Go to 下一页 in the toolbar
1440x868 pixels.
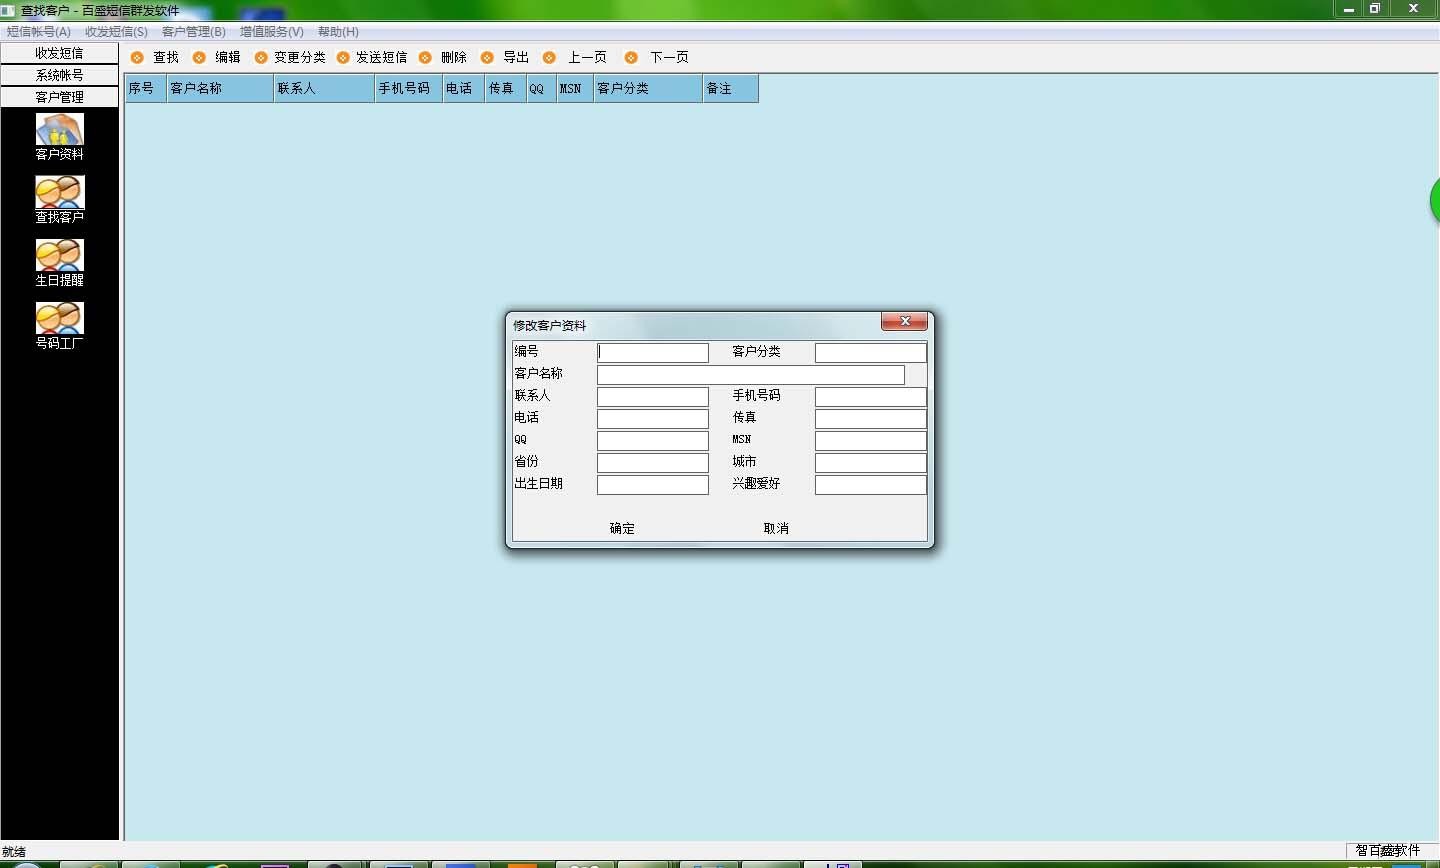tap(657, 57)
